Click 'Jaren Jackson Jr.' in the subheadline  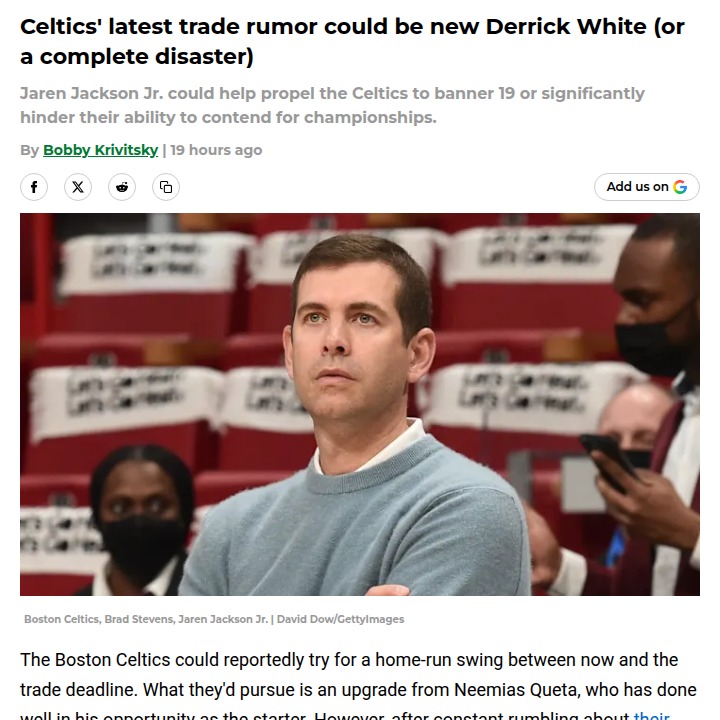click(92, 93)
